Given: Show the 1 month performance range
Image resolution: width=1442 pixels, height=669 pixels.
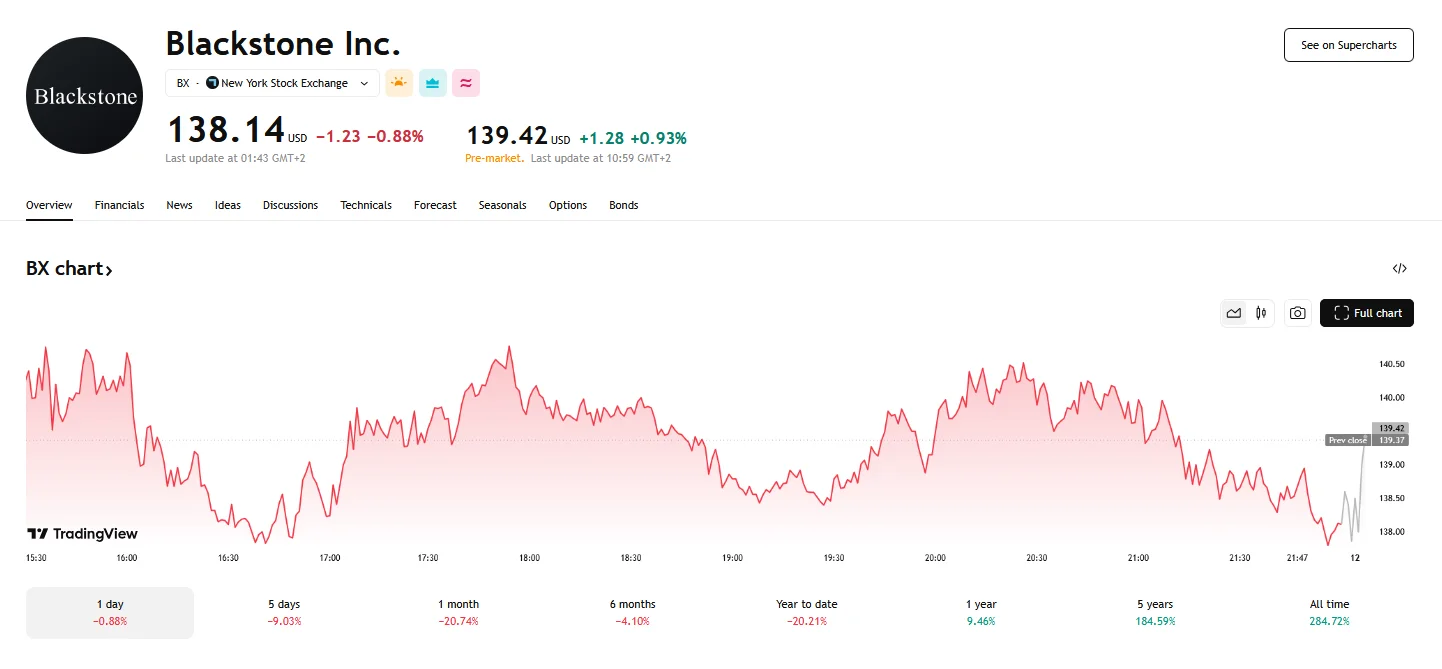Looking at the screenshot, I should coord(458,612).
